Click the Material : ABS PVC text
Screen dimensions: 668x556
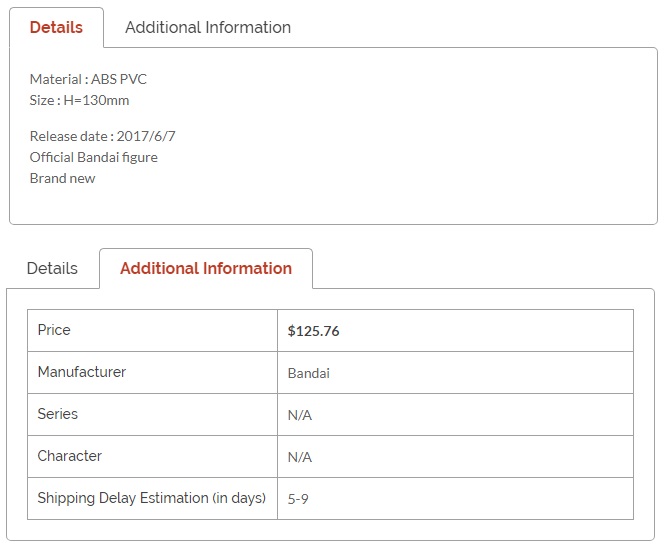pos(88,79)
